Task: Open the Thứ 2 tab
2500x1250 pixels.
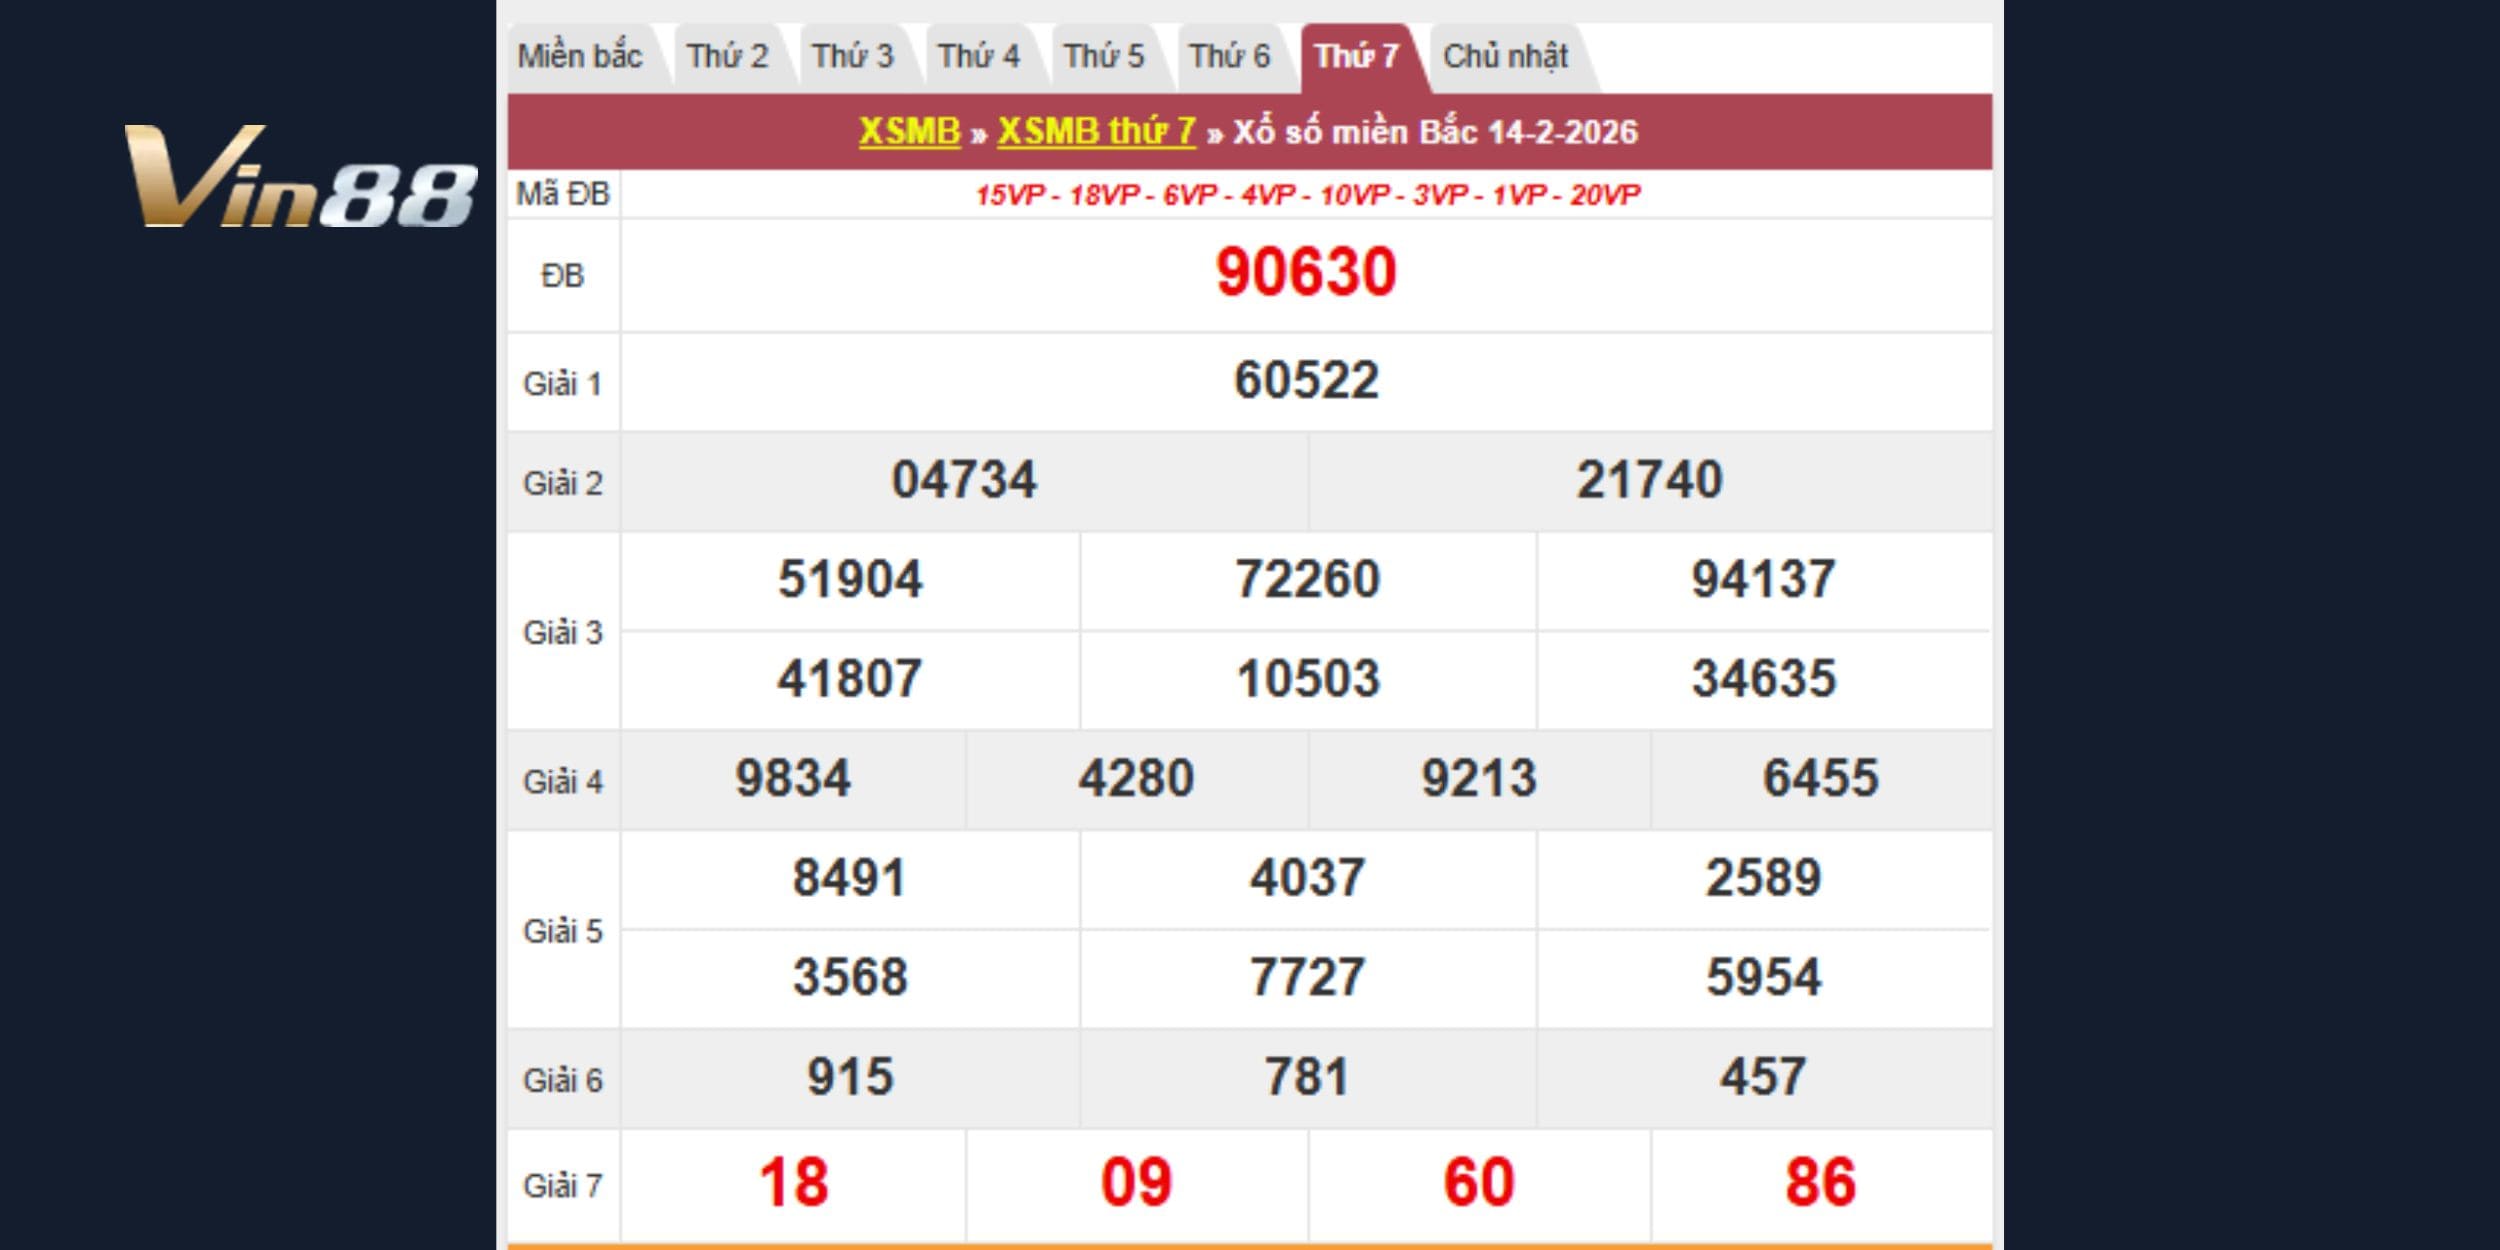Action: [727, 57]
